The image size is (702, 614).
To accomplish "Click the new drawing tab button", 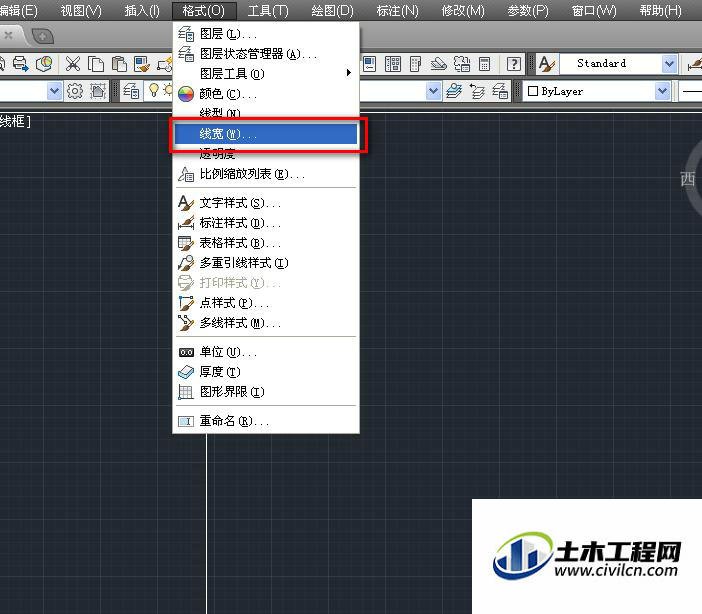I will tap(43, 36).
